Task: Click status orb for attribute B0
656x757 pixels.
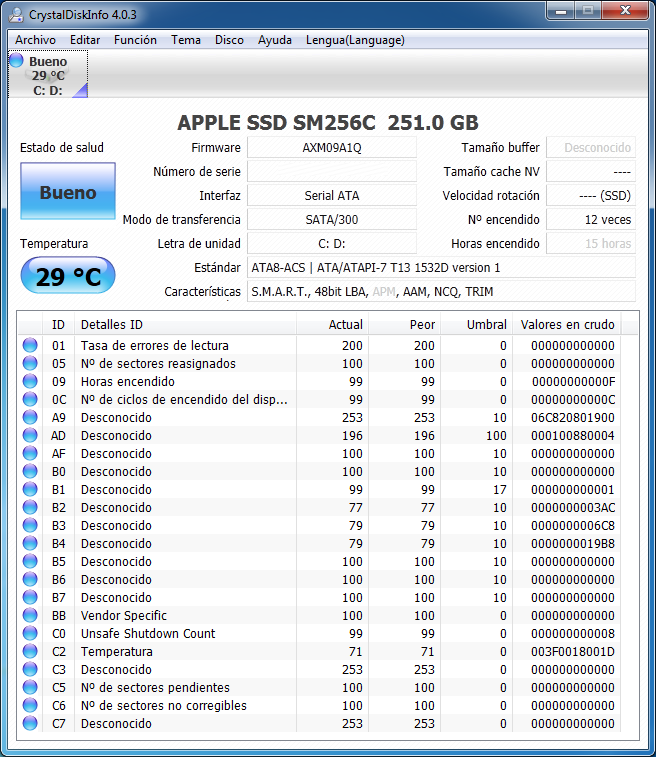Action: click(30, 471)
